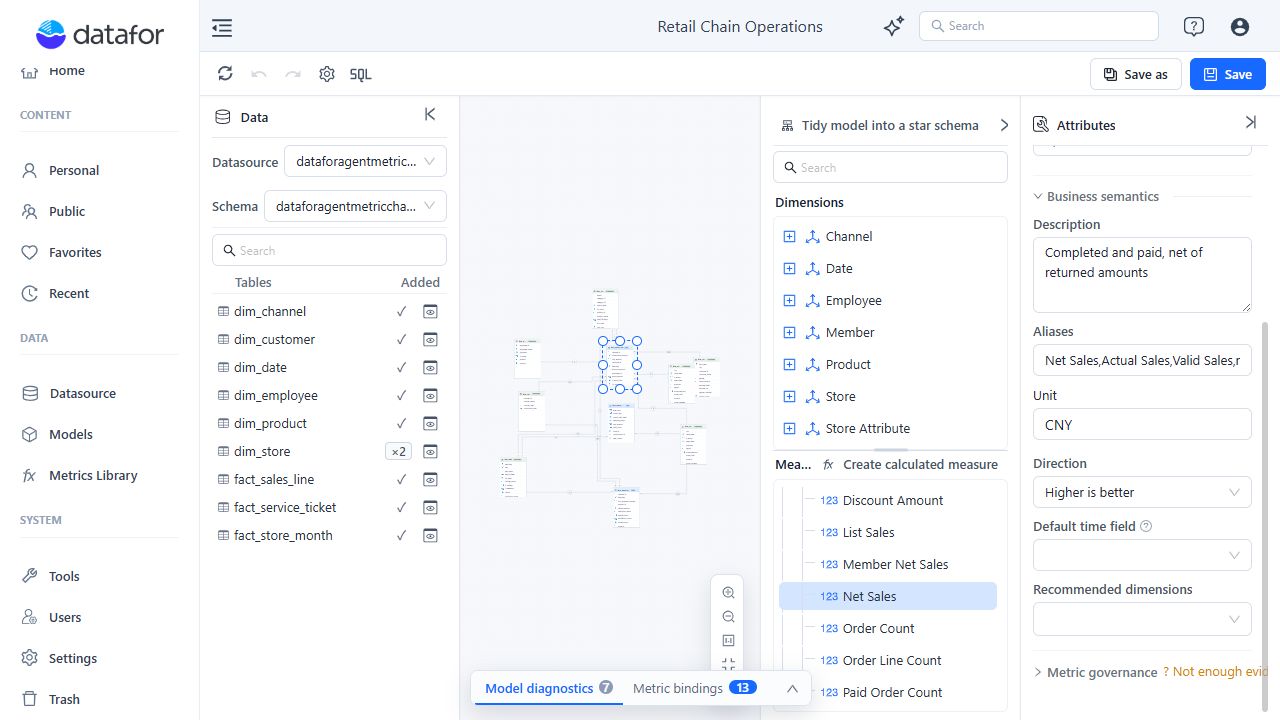Click the fx calculated measure icon
1280x720 pixels.
pos(828,464)
